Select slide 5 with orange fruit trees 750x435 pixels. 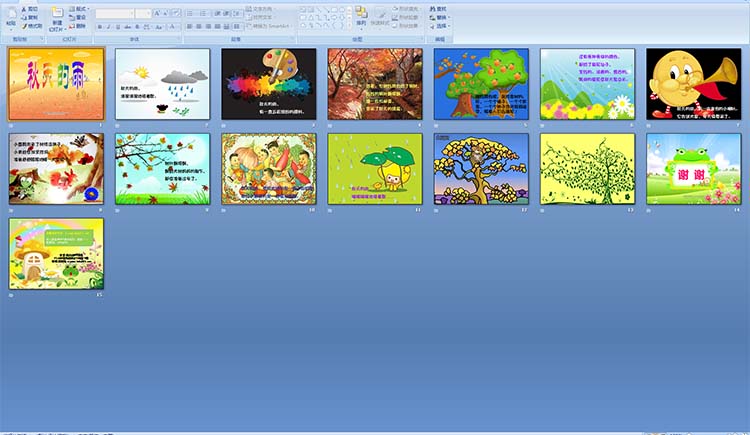tap(481, 84)
